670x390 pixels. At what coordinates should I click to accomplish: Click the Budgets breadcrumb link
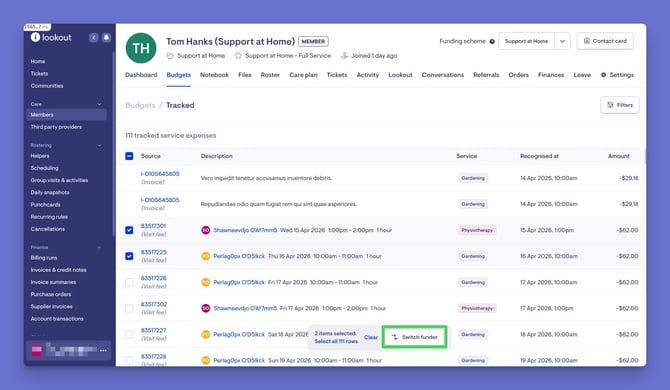[140, 106]
